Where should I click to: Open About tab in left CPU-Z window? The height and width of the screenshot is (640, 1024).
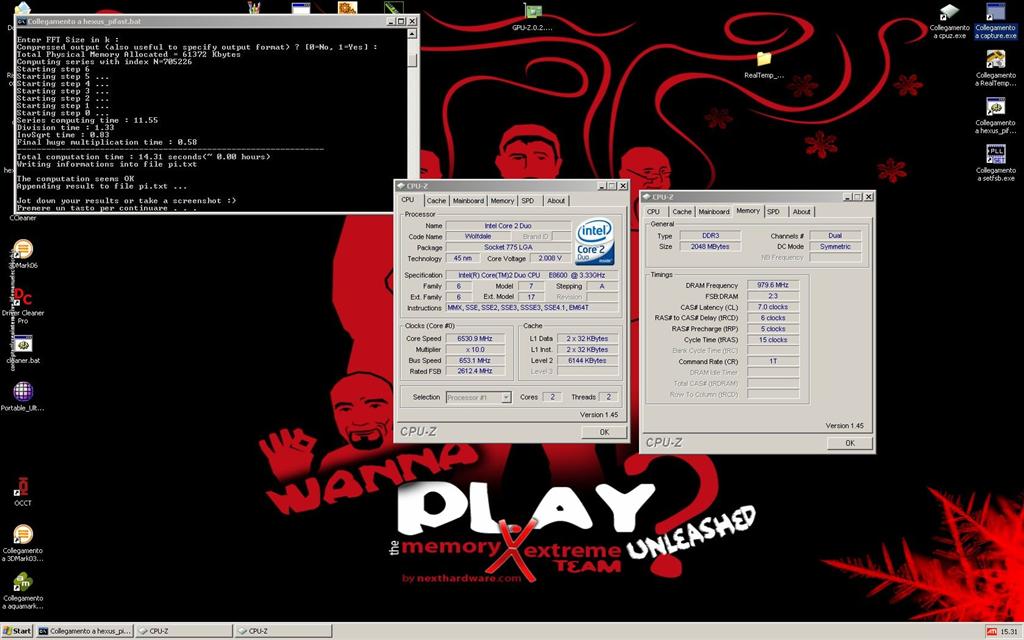[x=556, y=200]
